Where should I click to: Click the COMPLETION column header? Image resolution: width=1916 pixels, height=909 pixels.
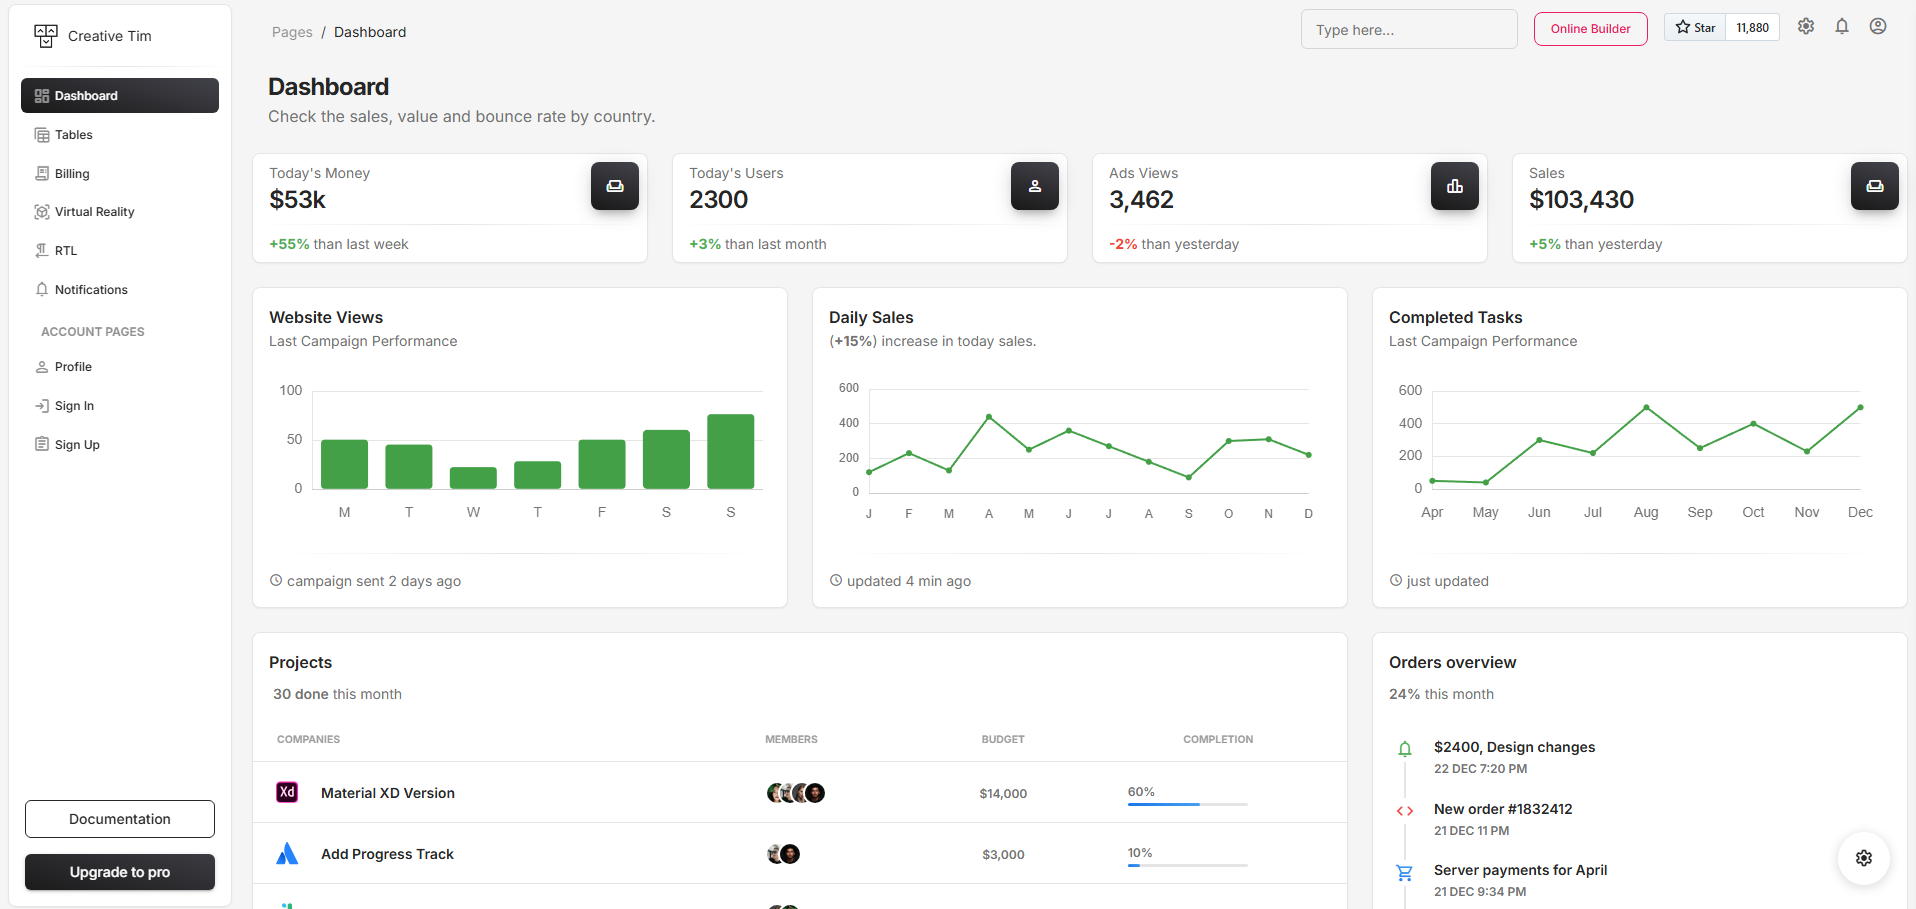1218,740
